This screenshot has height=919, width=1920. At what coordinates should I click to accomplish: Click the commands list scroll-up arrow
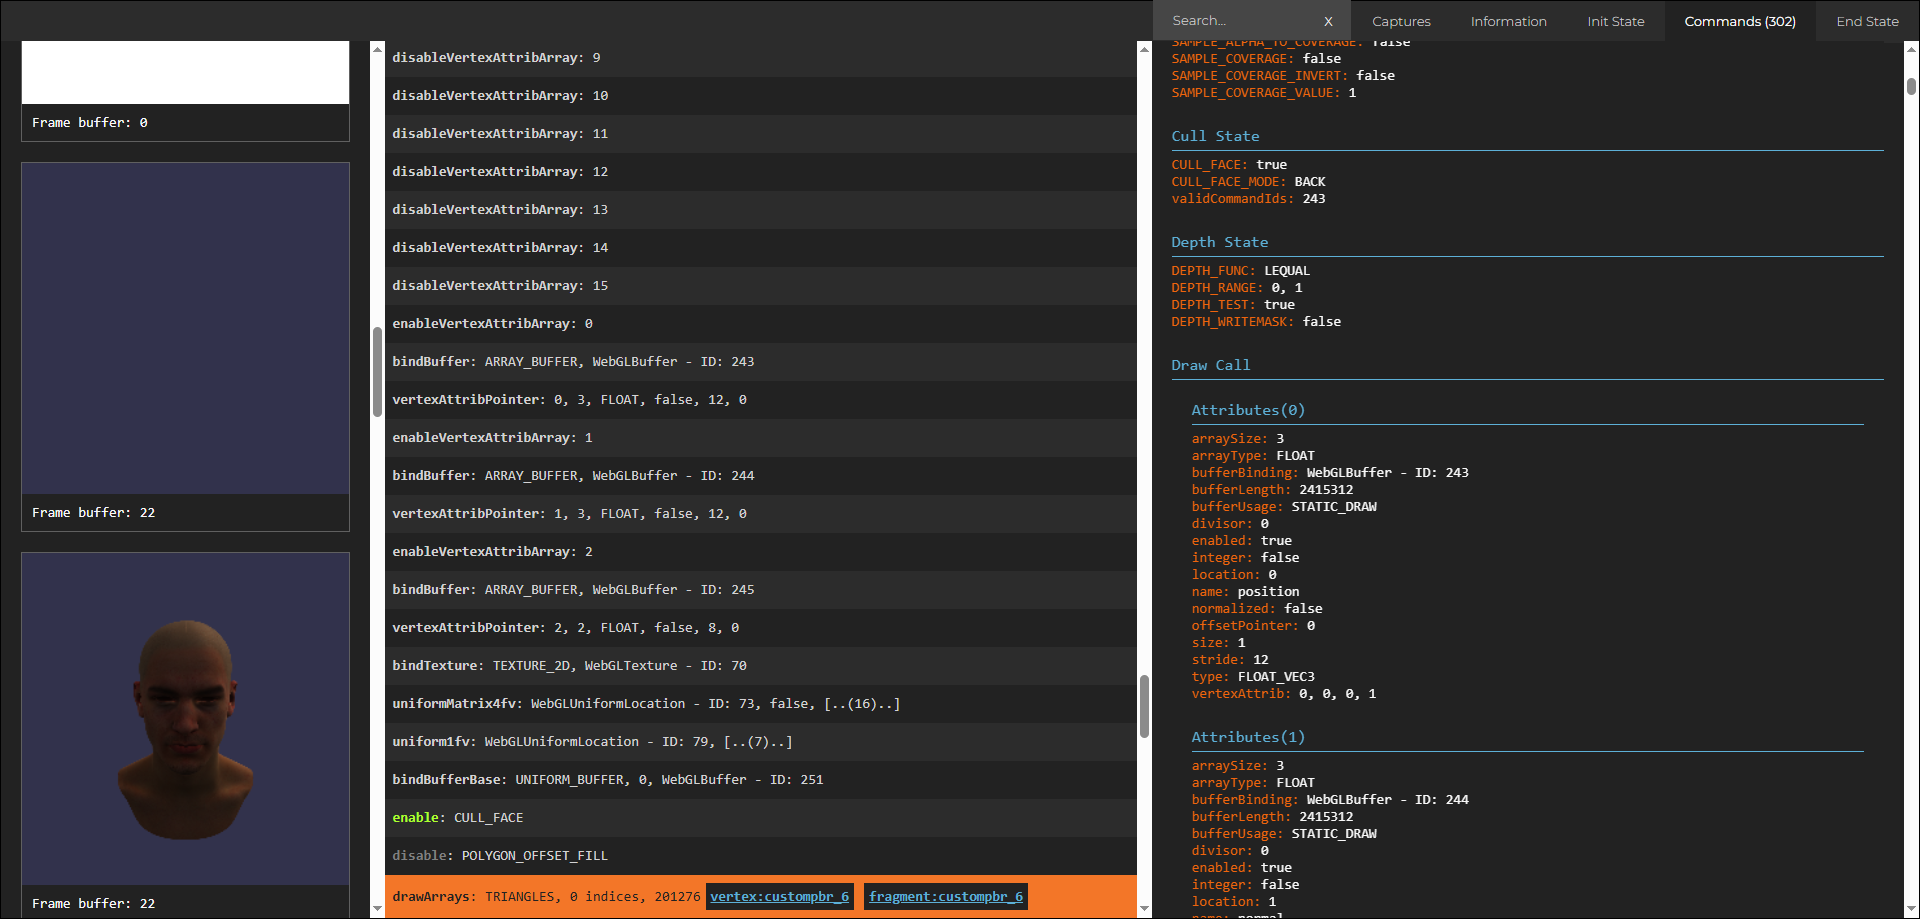pos(1144,48)
